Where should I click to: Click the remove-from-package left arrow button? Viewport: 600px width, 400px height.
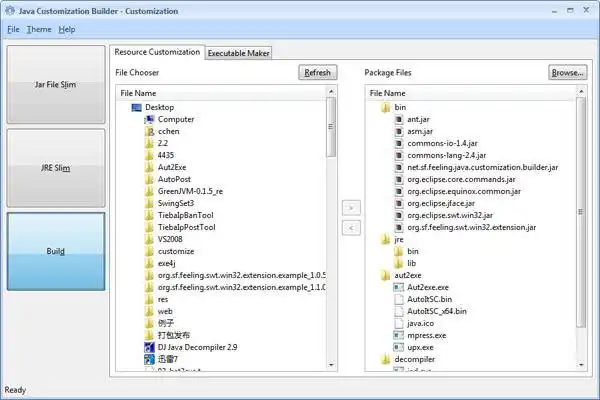click(351, 228)
